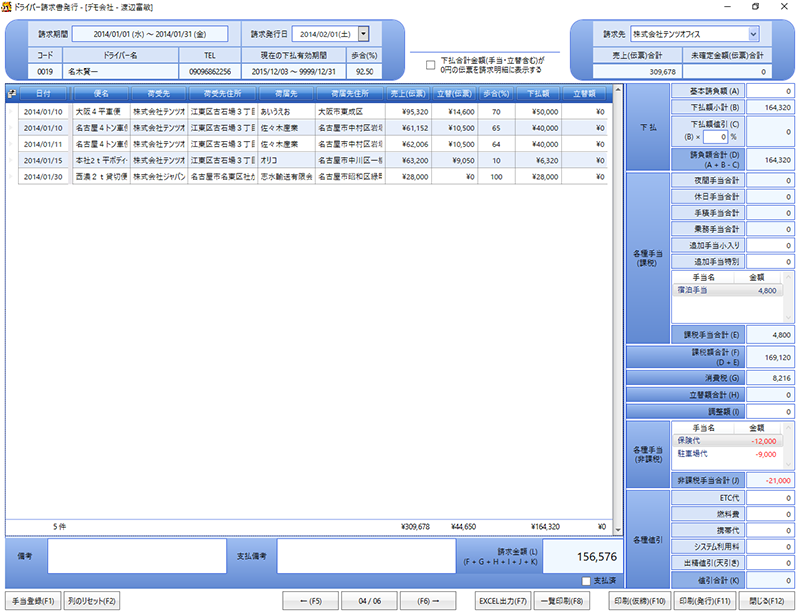Expand the 請求先 company combo box
Screen dimensions: 800x615
point(753,34)
